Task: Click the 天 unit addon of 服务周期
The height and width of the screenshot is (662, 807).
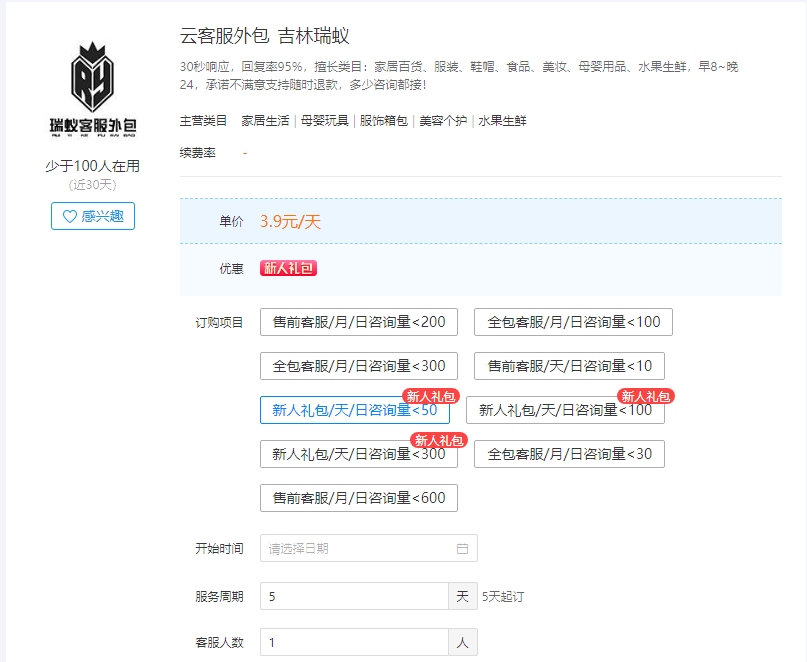Action: click(463, 596)
